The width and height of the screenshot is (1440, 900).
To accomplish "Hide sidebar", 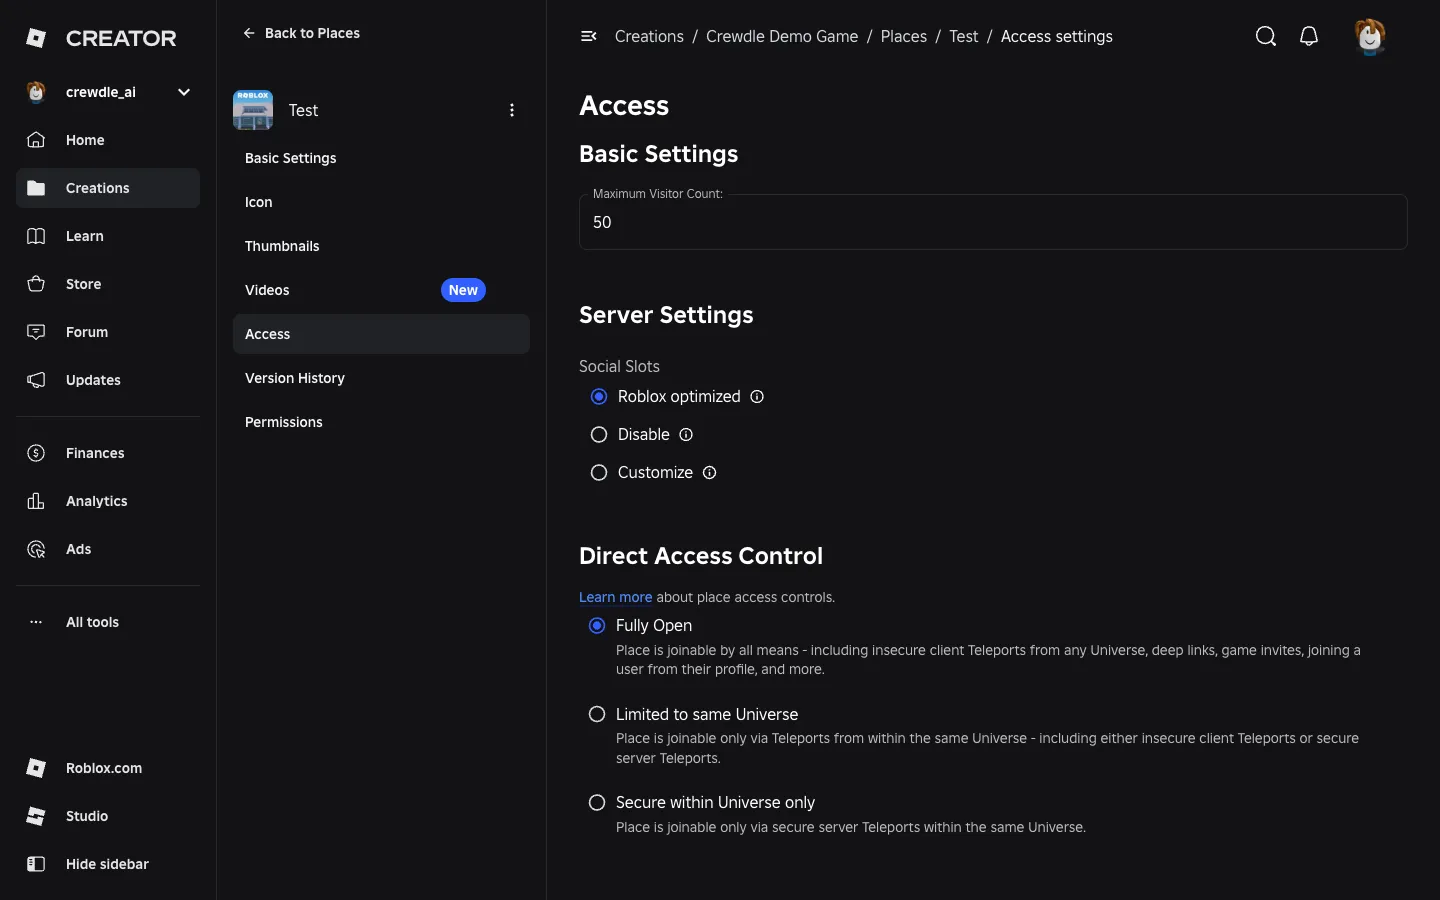I will pyautogui.click(x=108, y=864).
